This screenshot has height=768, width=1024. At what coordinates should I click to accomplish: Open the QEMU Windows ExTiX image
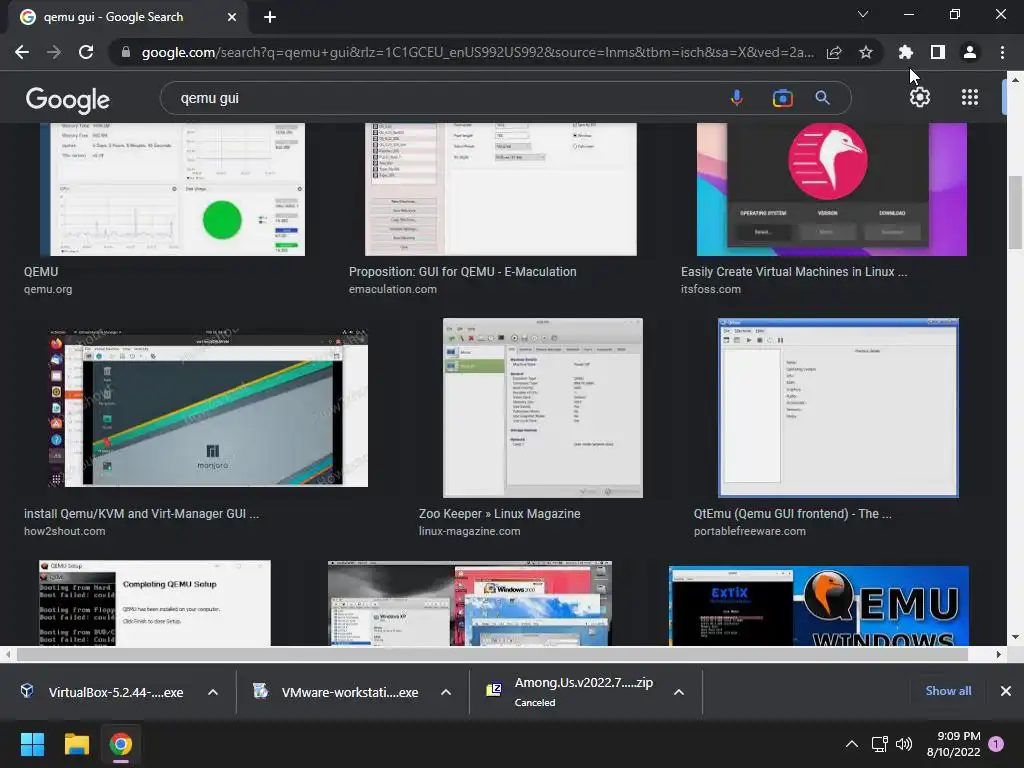pyautogui.click(x=819, y=605)
